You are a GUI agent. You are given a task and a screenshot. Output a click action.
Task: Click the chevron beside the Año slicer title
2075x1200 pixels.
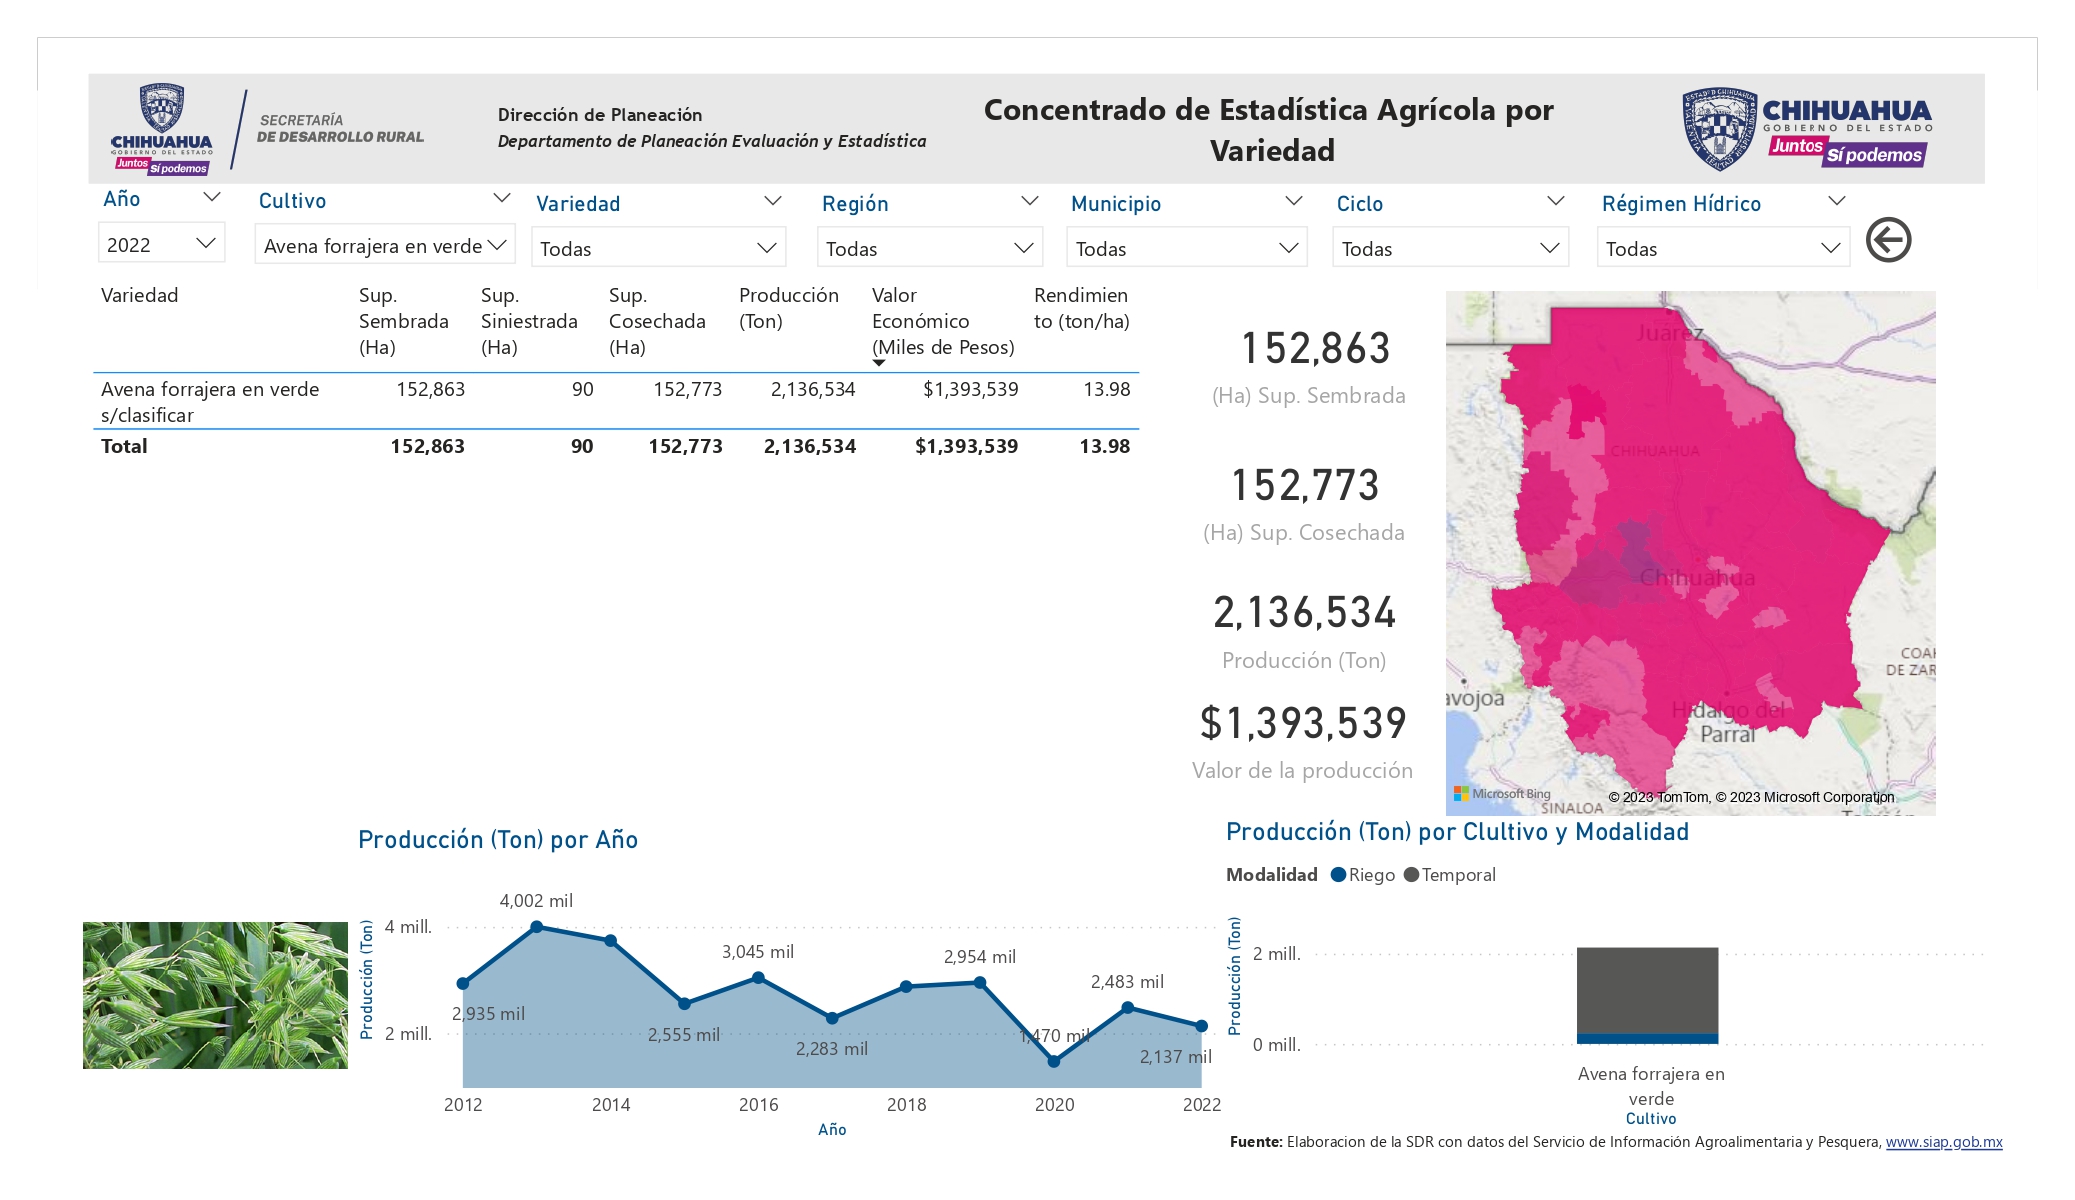tap(211, 198)
